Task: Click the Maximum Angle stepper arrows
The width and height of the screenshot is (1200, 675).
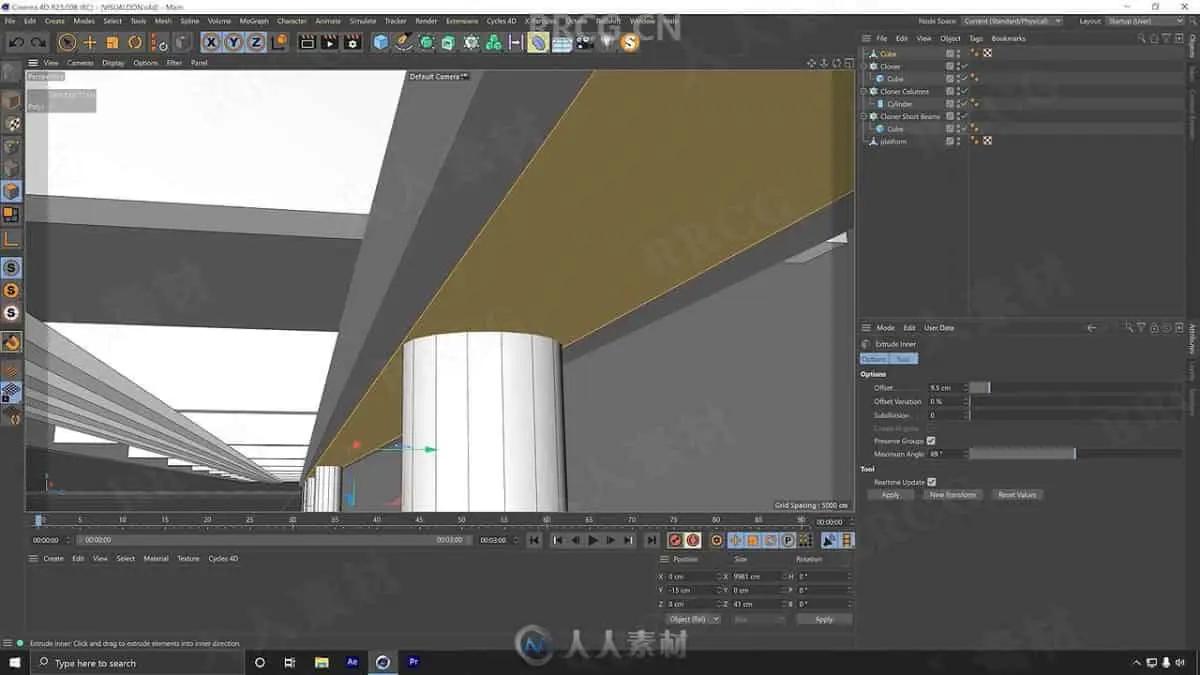Action: click(966, 454)
